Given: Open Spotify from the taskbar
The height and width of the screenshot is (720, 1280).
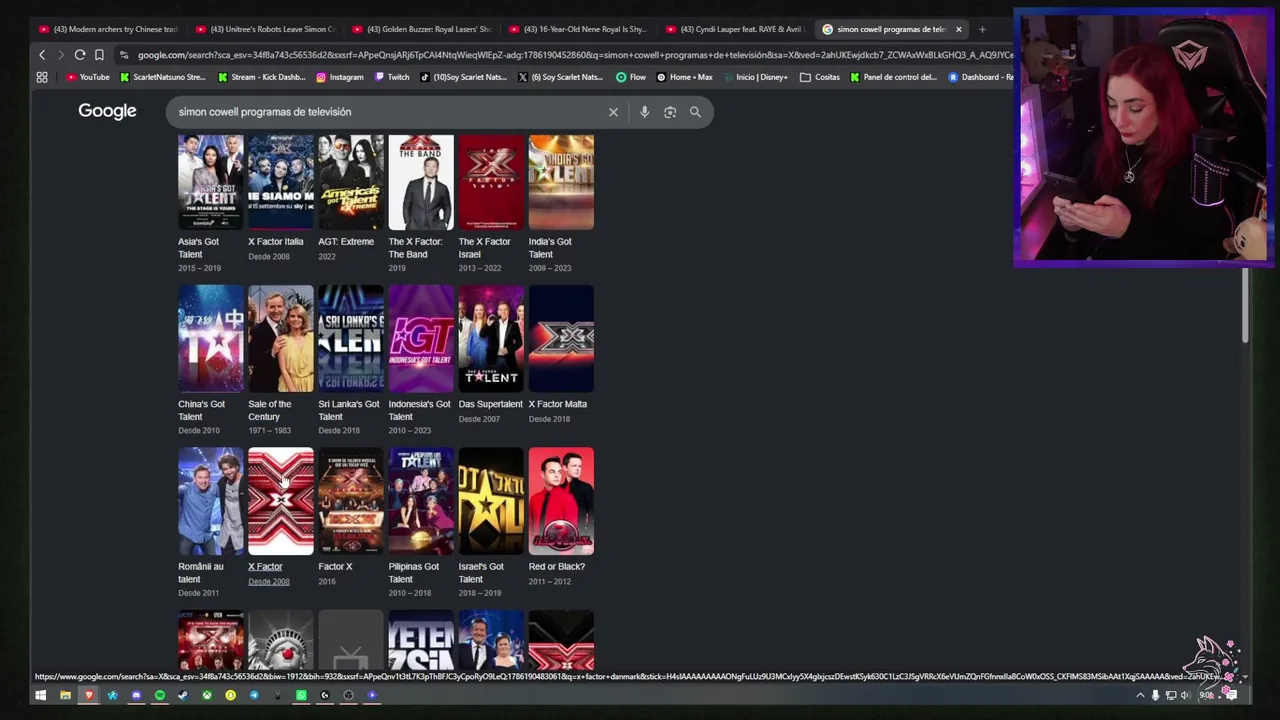Looking at the screenshot, I should pos(159,695).
